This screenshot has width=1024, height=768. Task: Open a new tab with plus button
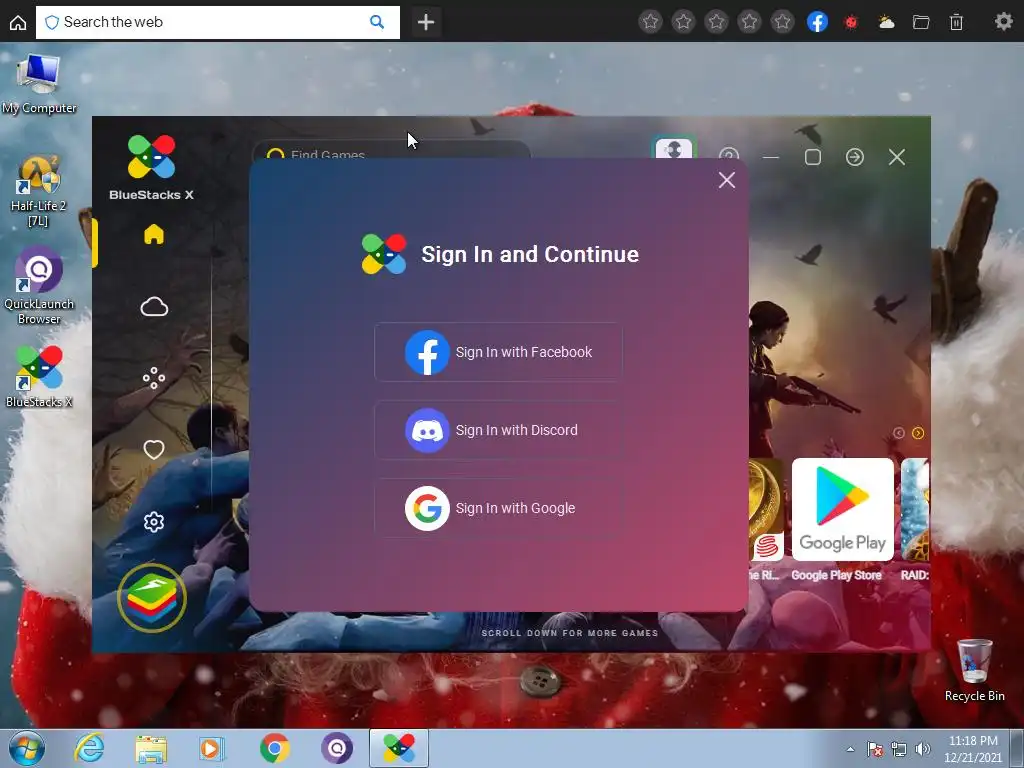[x=426, y=22]
